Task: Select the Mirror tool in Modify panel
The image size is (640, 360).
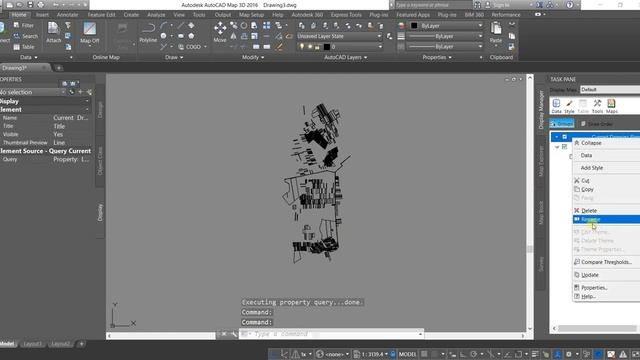Action: (x=233, y=36)
